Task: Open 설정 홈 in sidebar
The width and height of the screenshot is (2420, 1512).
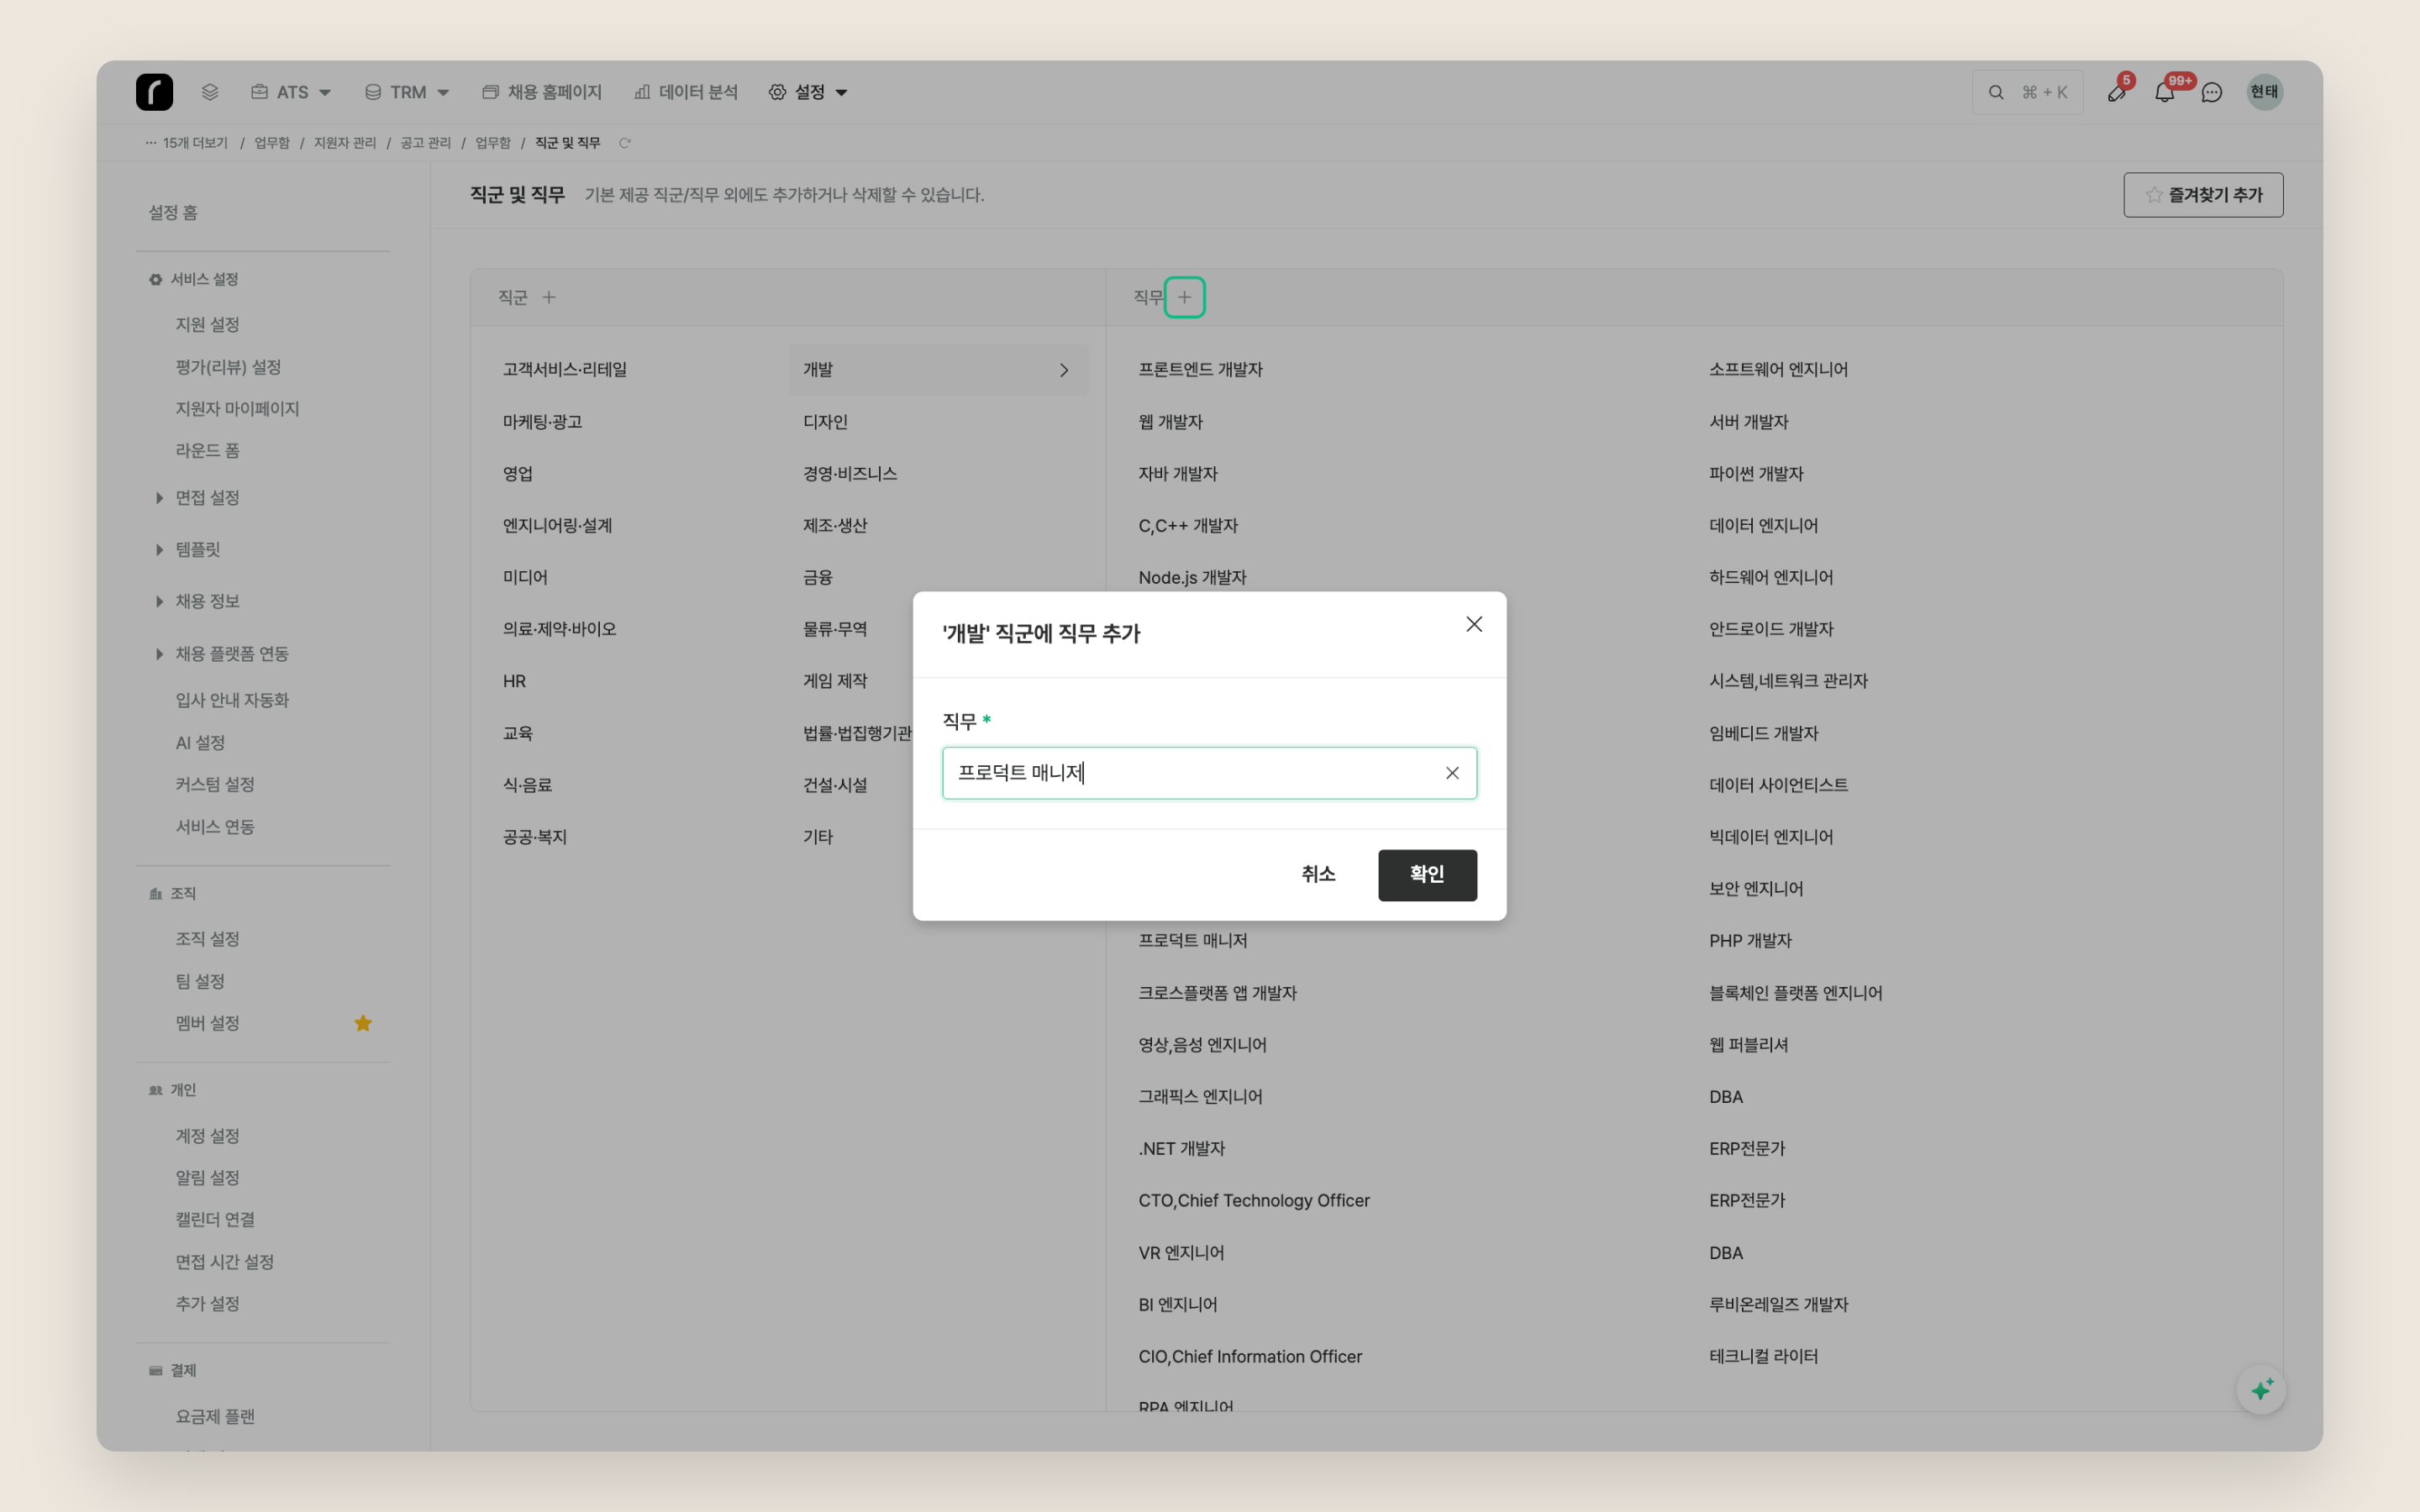Action: [x=173, y=212]
